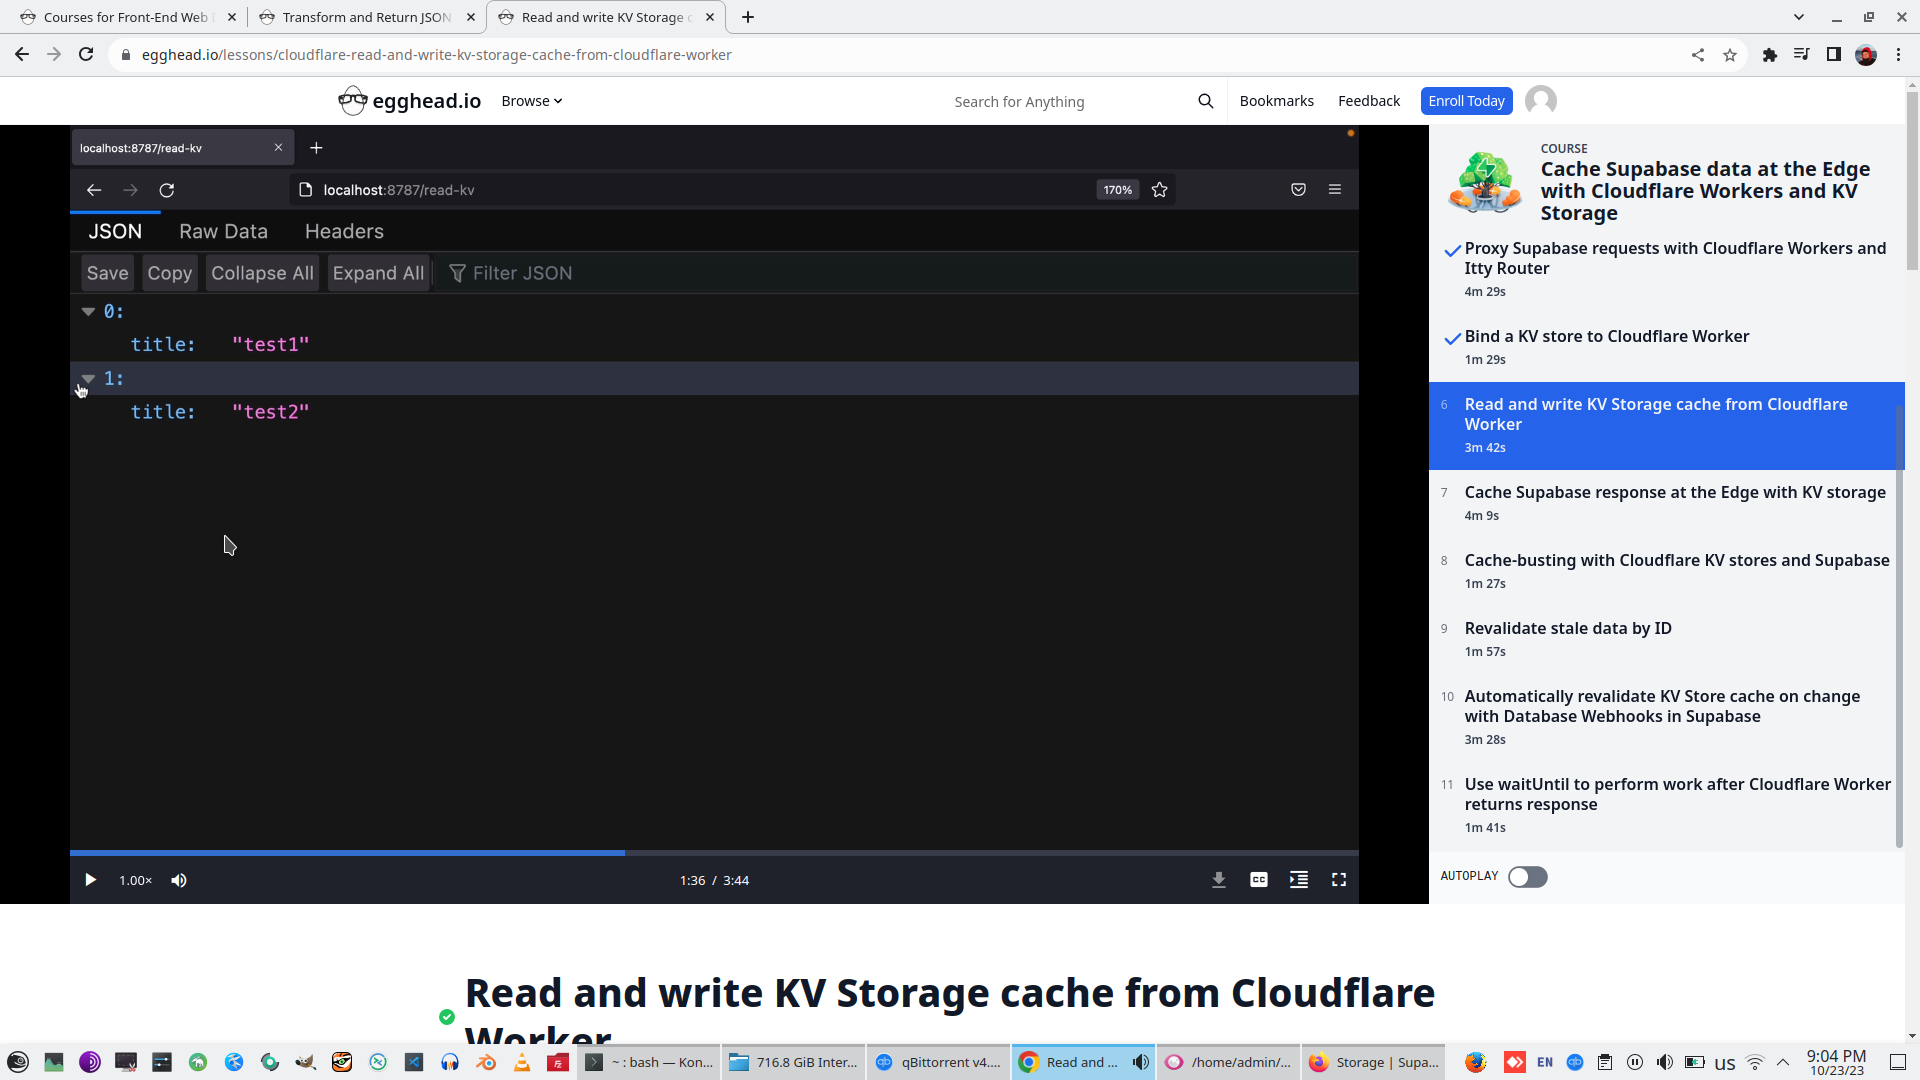Play the lesson video

click(90, 880)
